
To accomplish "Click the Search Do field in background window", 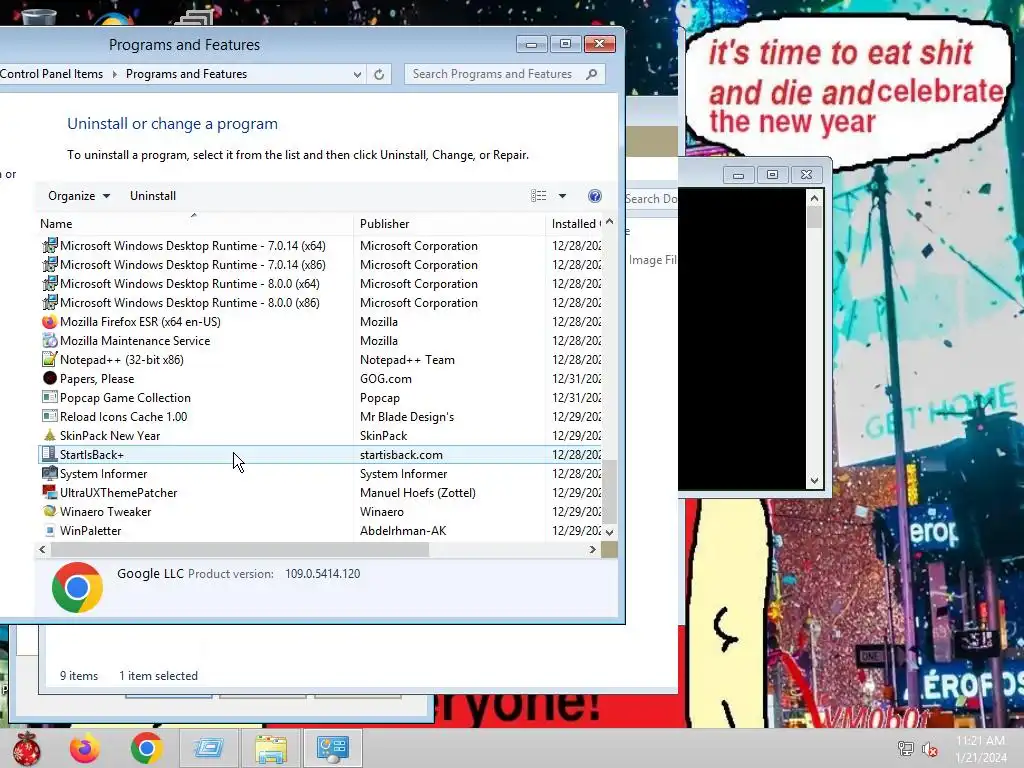I will [x=652, y=199].
